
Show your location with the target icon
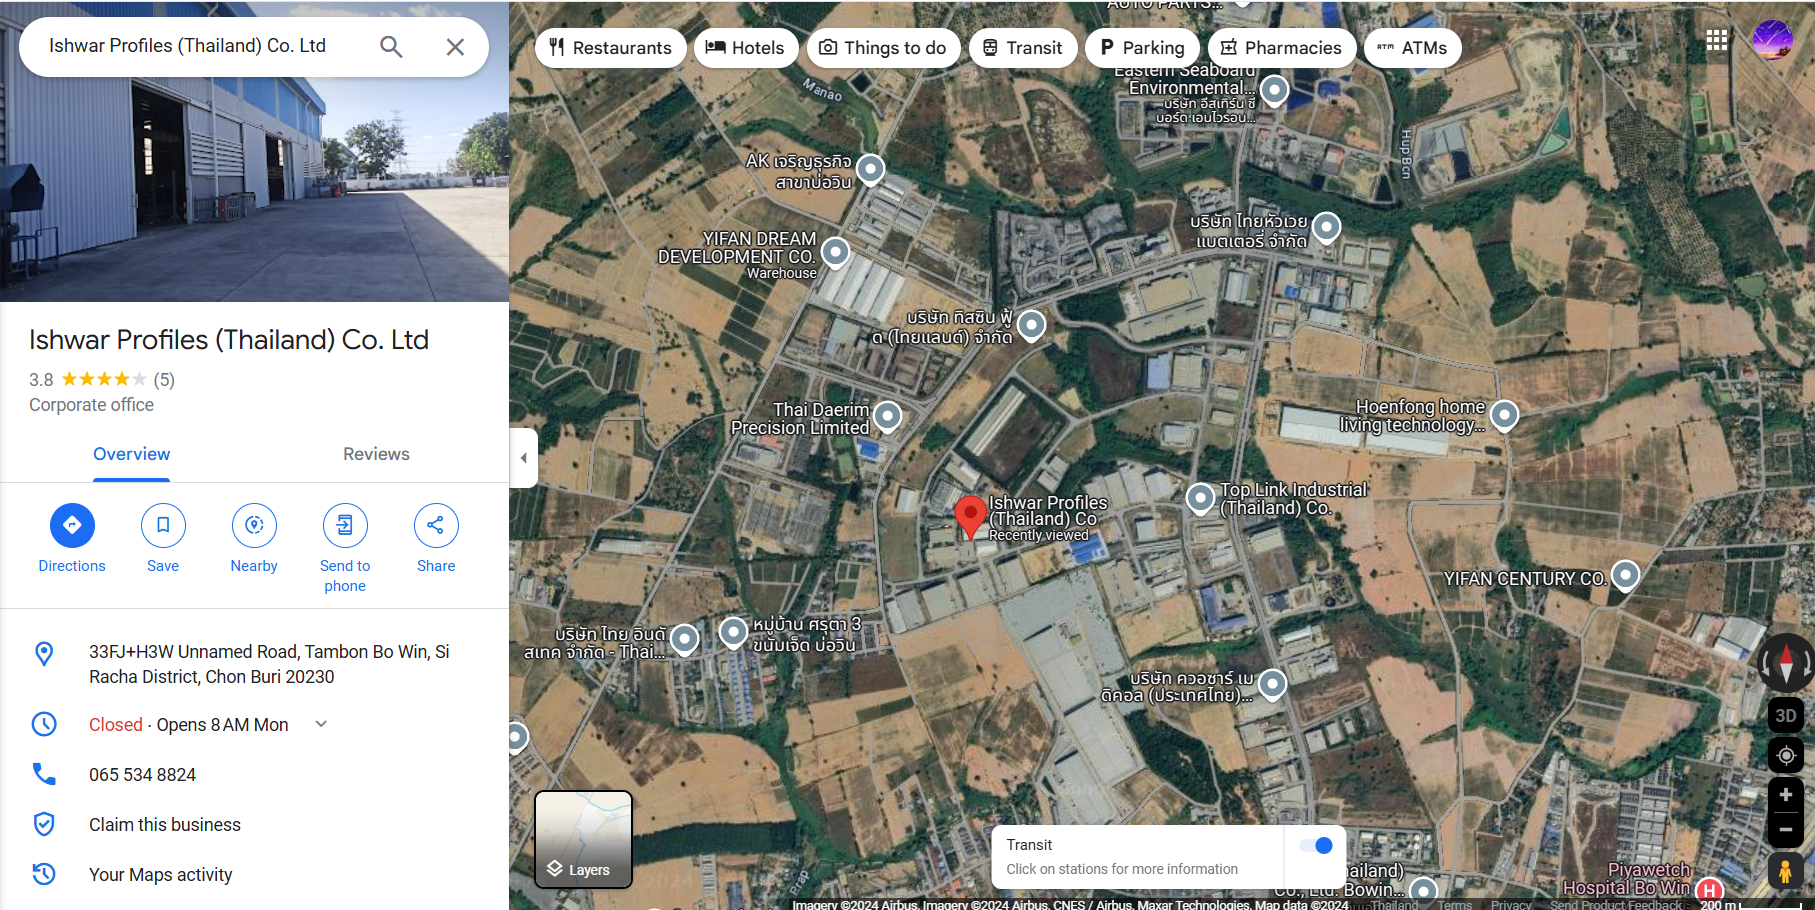click(1786, 755)
